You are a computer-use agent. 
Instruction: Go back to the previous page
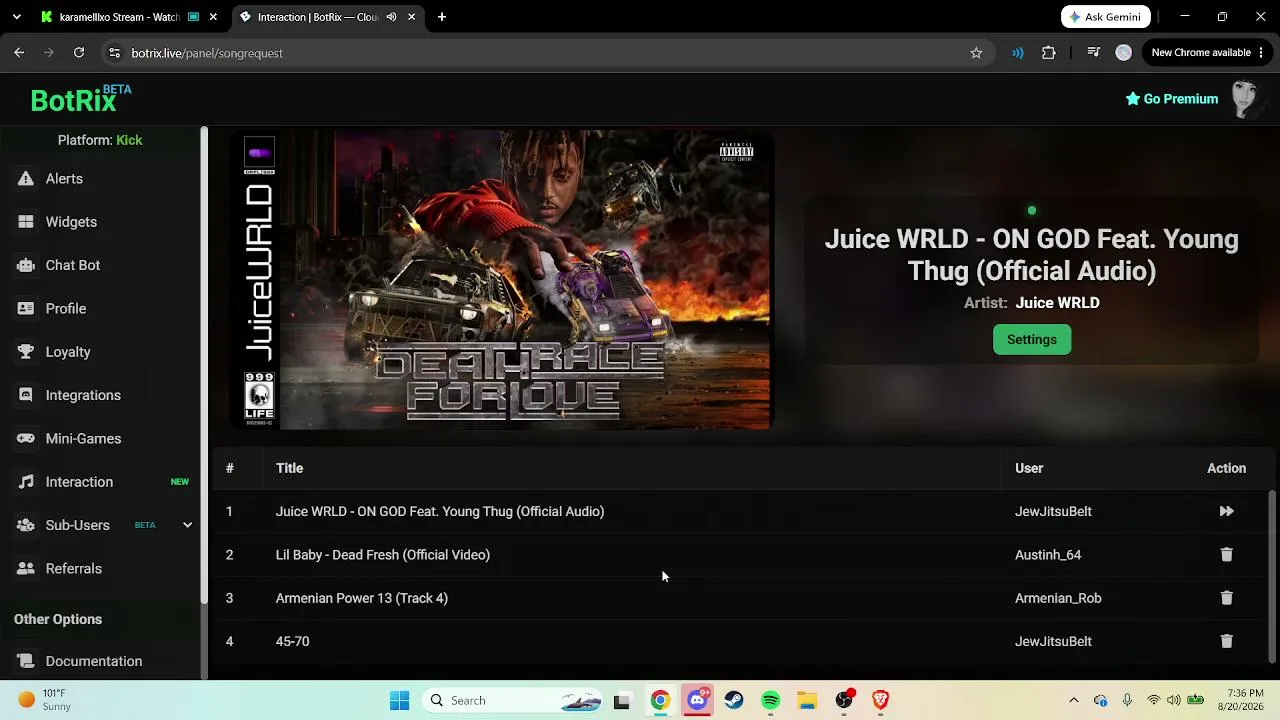(x=19, y=53)
